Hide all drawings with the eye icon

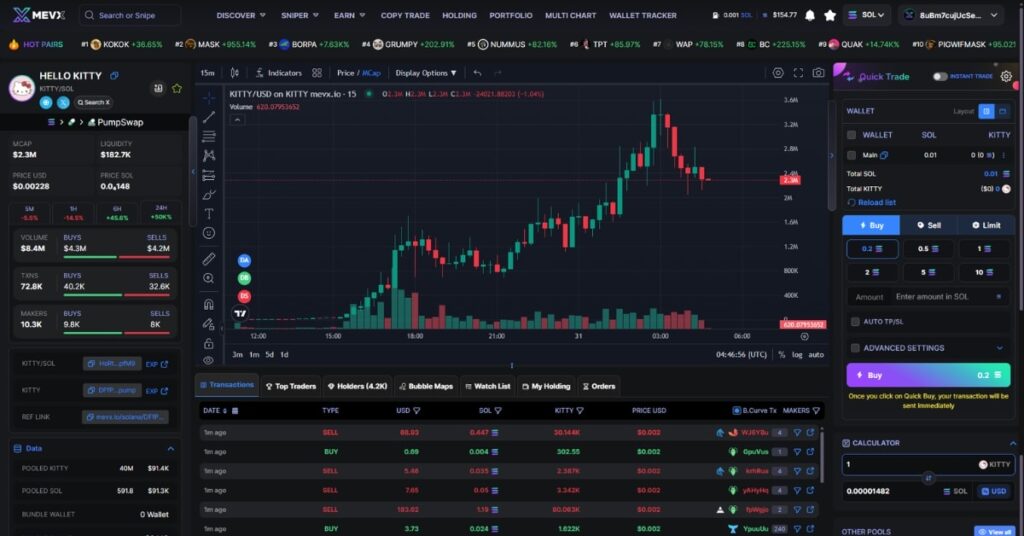pyautogui.click(x=208, y=360)
